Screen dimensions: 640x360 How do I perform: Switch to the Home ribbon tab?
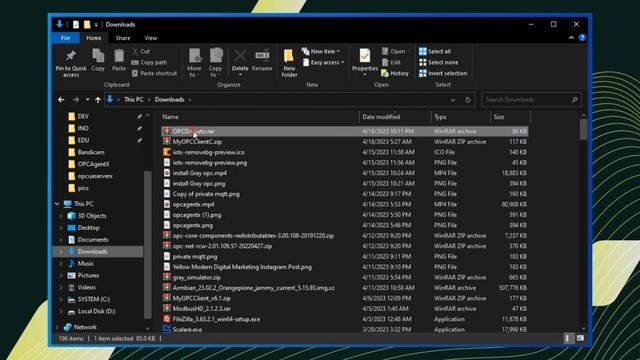[x=93, y=38]
